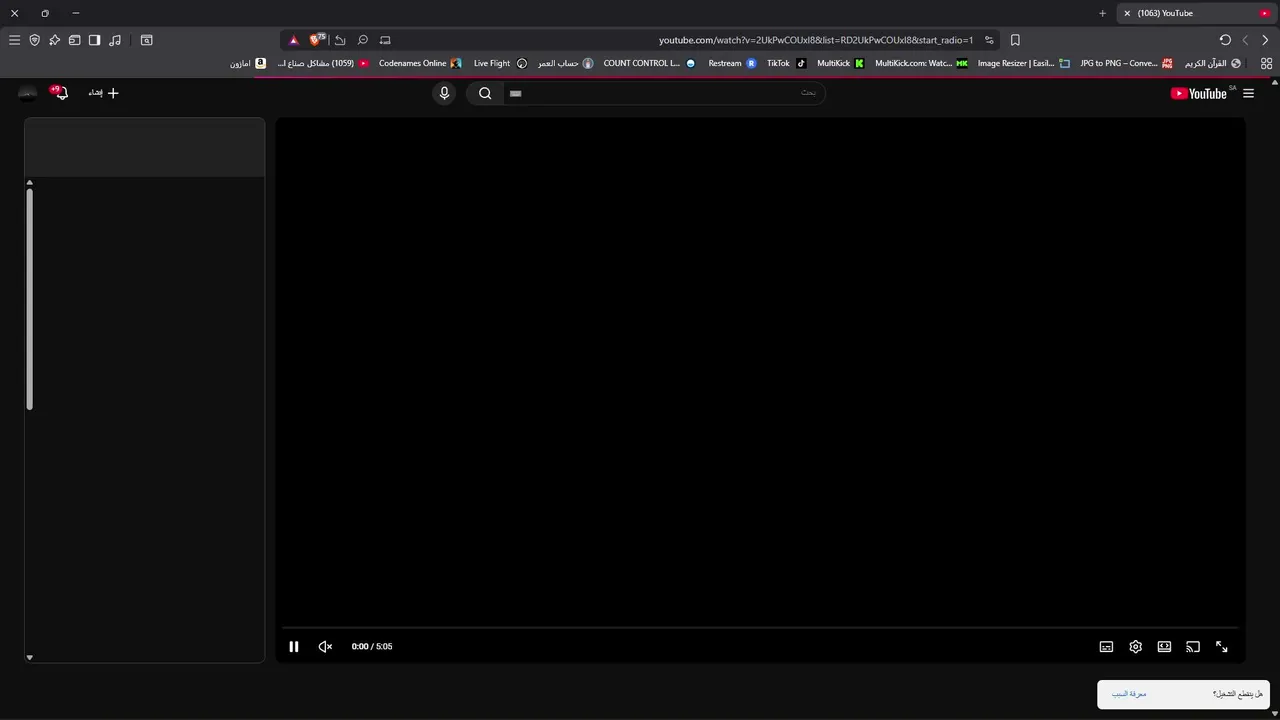Toggle subtitles with the captions icon

click(1106, 647)
